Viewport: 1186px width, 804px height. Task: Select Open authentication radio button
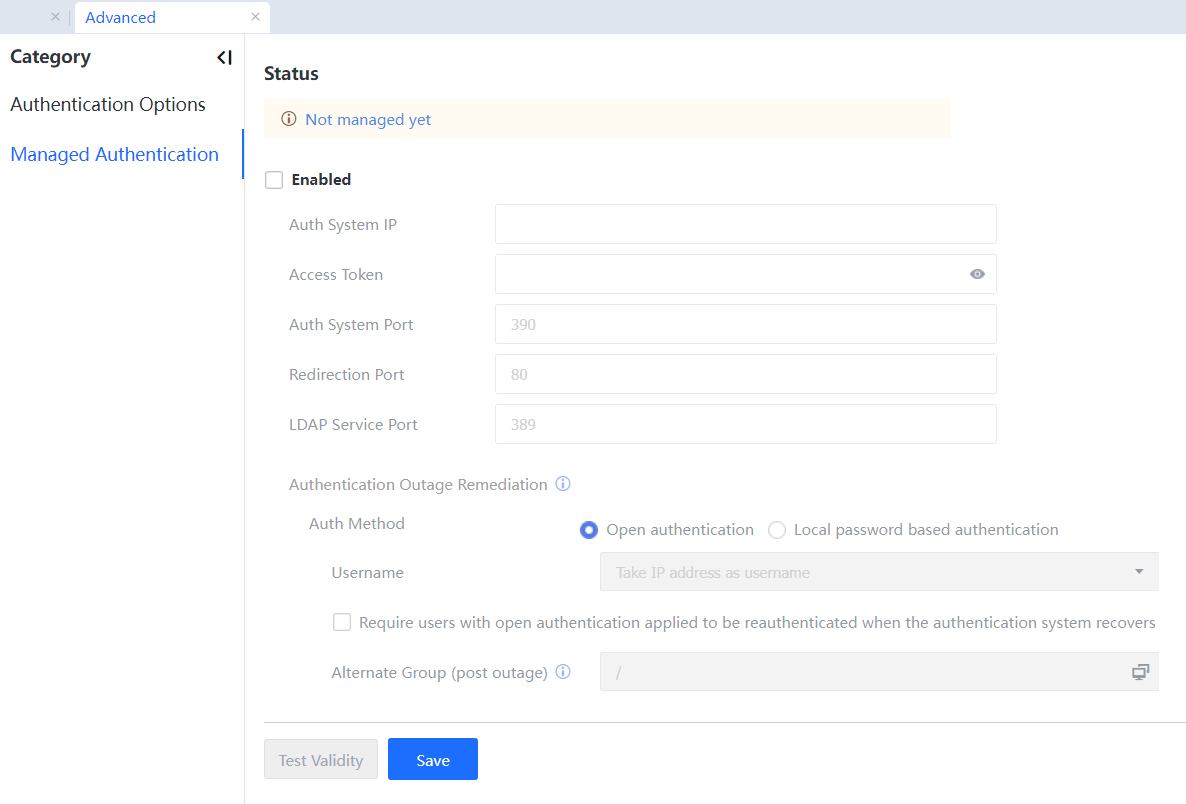point(589,530)
